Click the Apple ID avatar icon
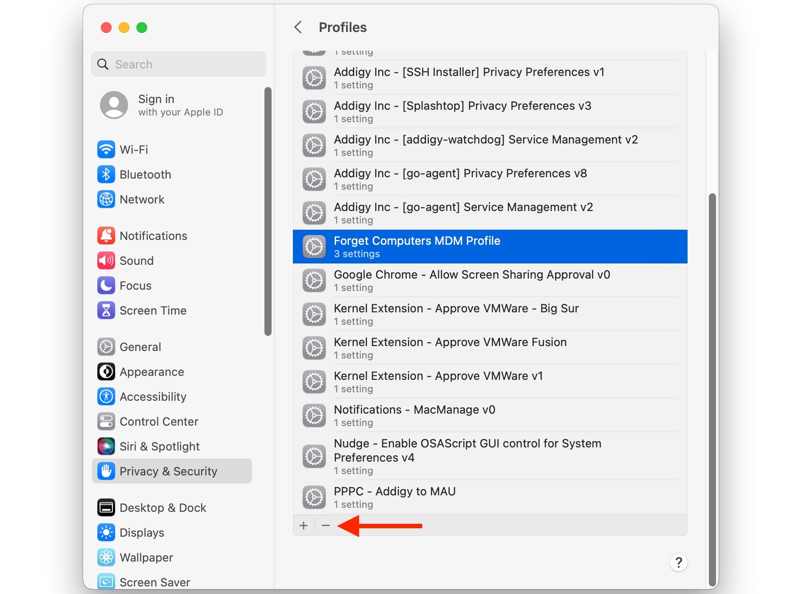This screenshot has height=594, width=800. [114, 105]
